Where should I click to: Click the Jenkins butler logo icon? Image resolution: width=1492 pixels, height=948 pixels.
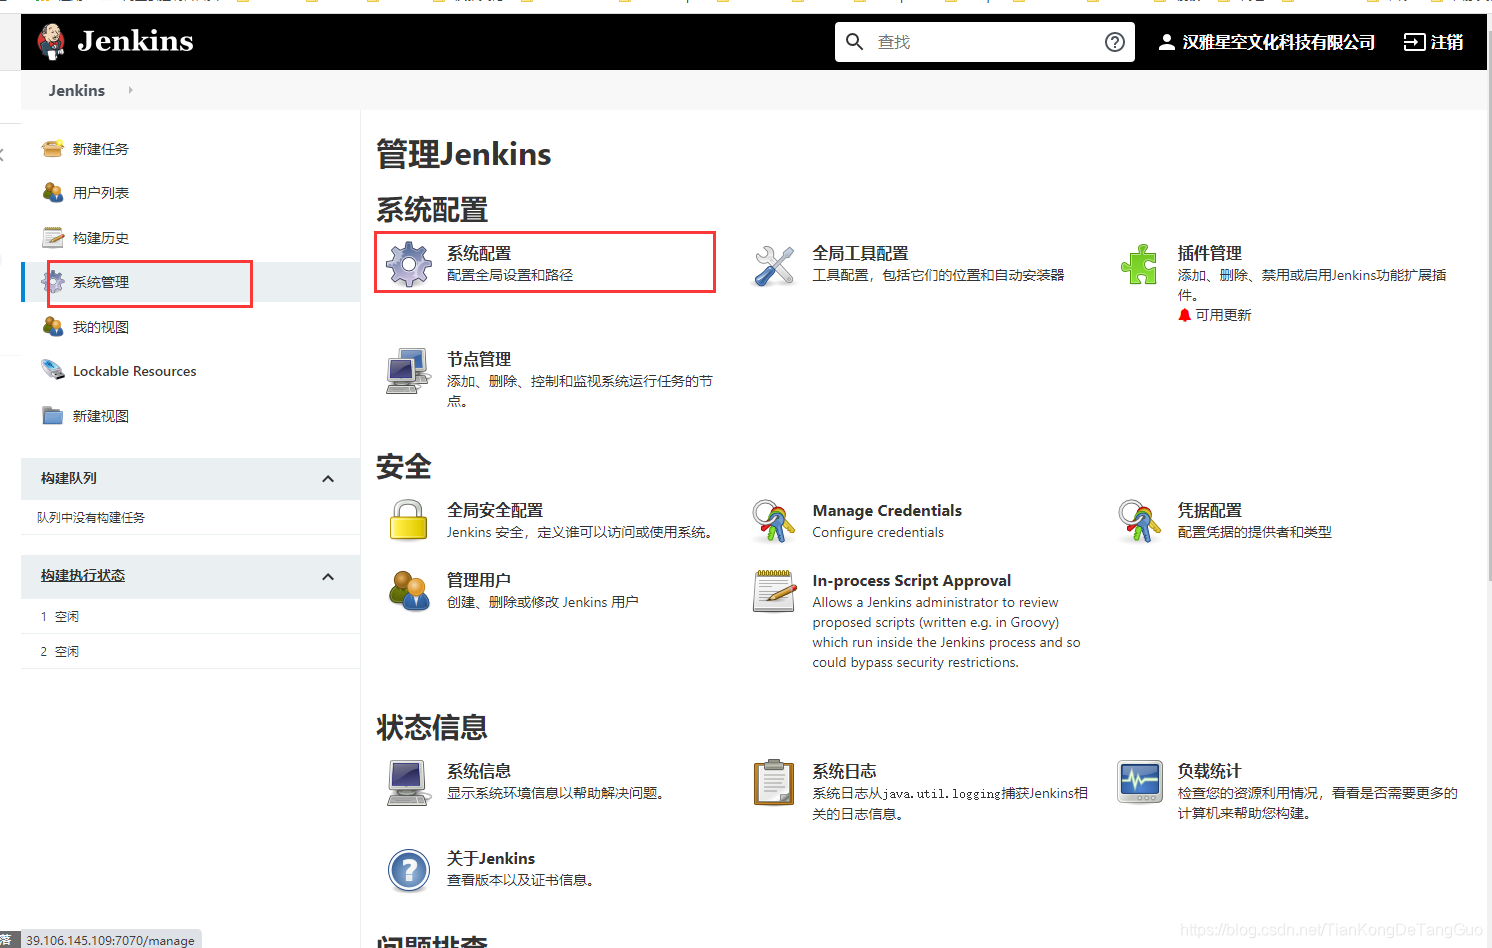tap(51, 41)
